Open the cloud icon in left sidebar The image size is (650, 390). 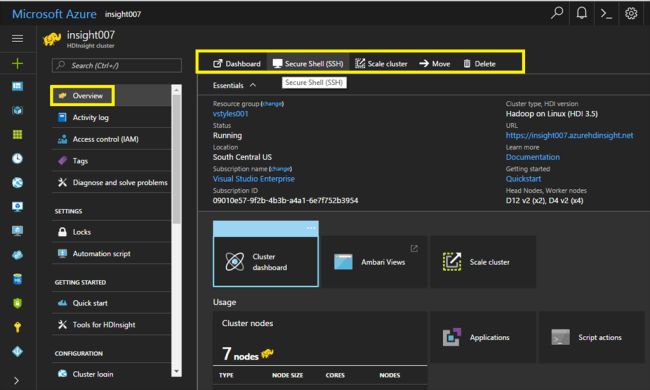pos(17,255)
